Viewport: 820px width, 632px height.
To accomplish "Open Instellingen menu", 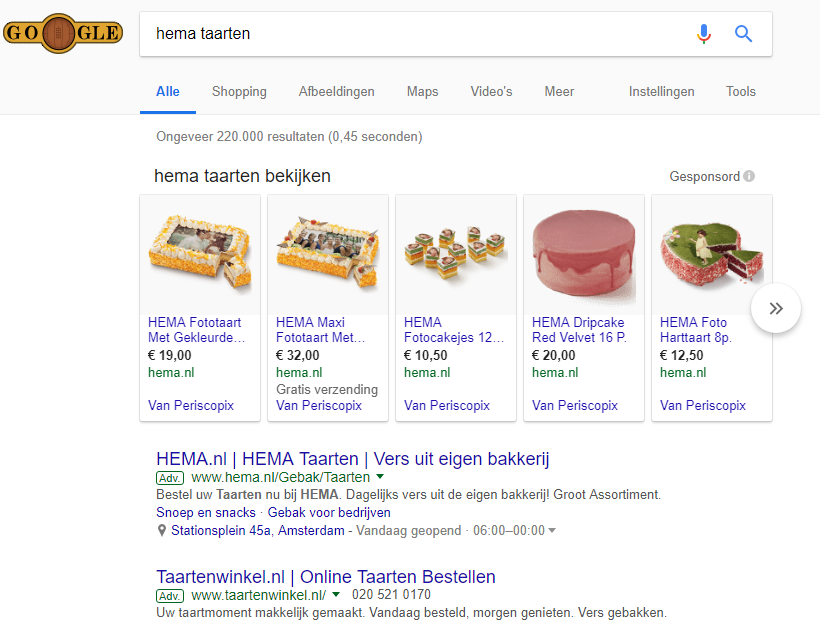I will point(662,91).
